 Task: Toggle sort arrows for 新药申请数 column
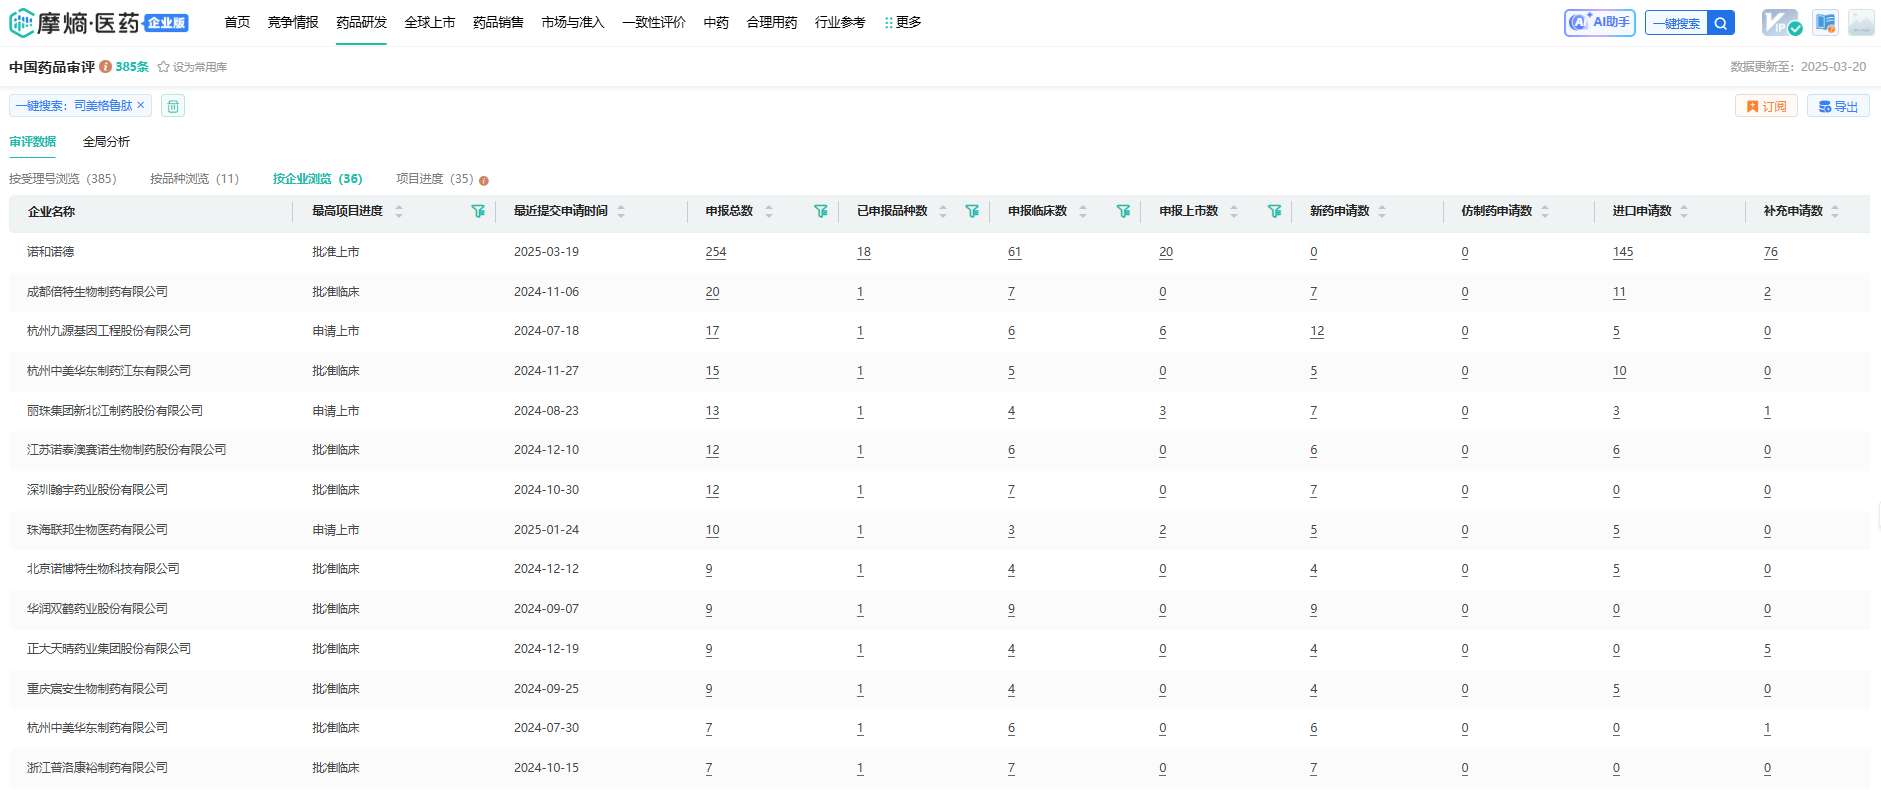click(1382, 211)
